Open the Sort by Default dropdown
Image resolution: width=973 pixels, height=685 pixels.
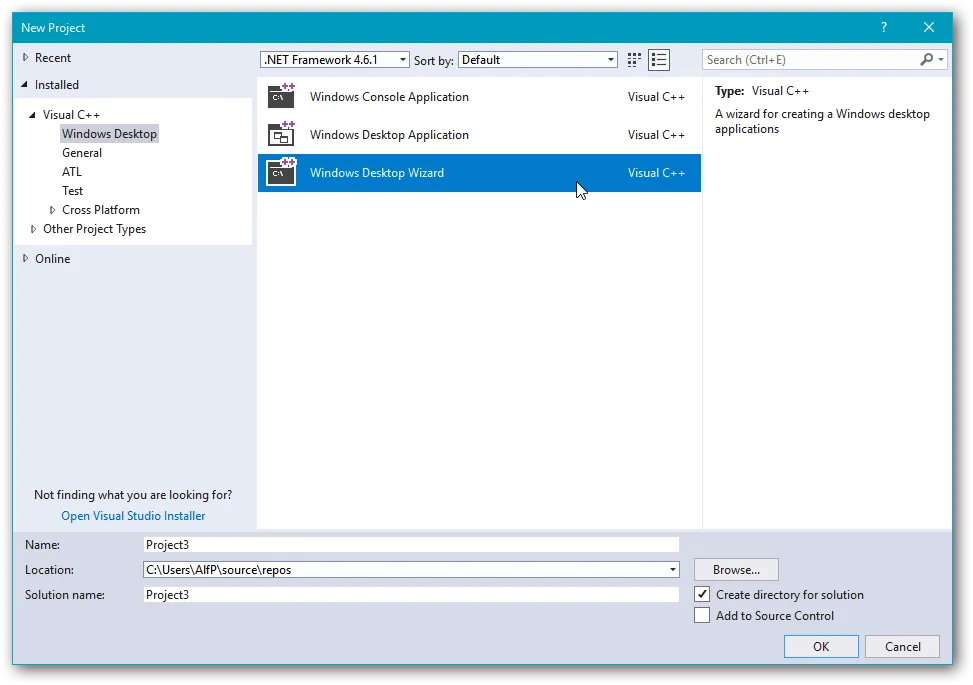pyautogui.click(x=537, y=60)
